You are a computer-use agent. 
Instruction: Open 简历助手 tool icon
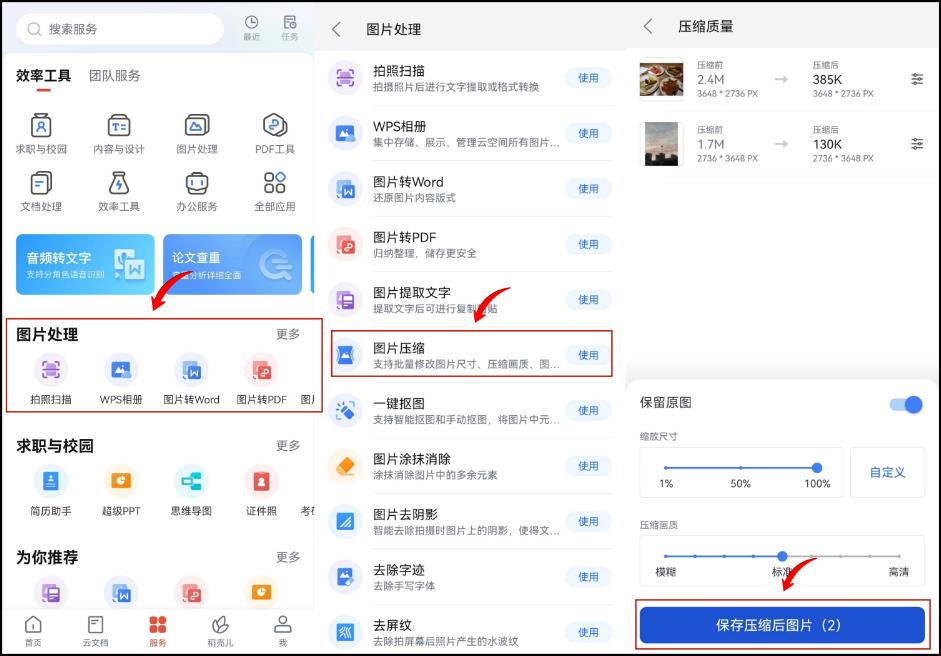(x=50, y=481)
